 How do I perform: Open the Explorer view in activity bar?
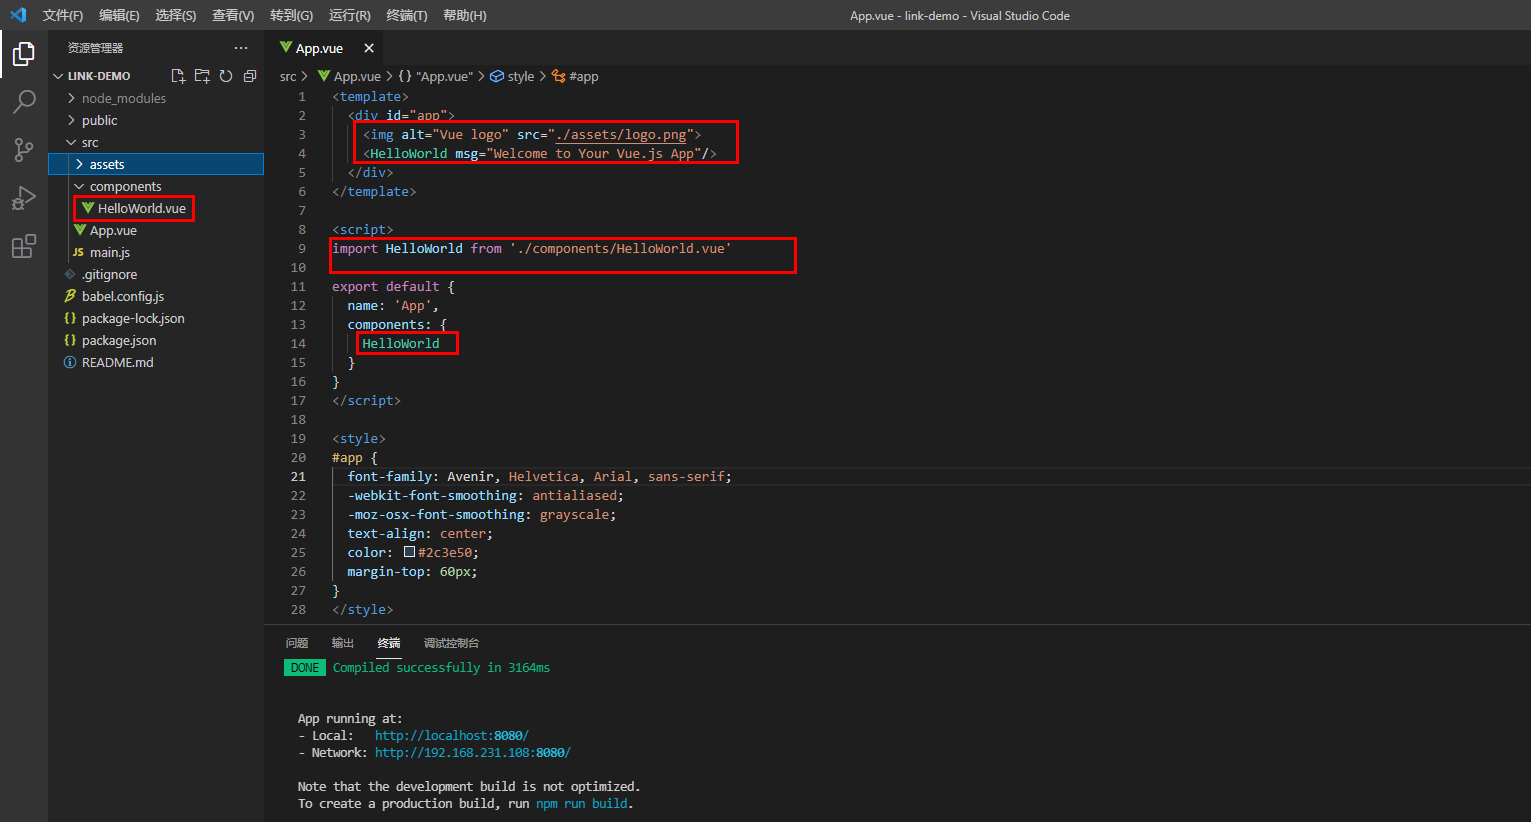[24, 54]
